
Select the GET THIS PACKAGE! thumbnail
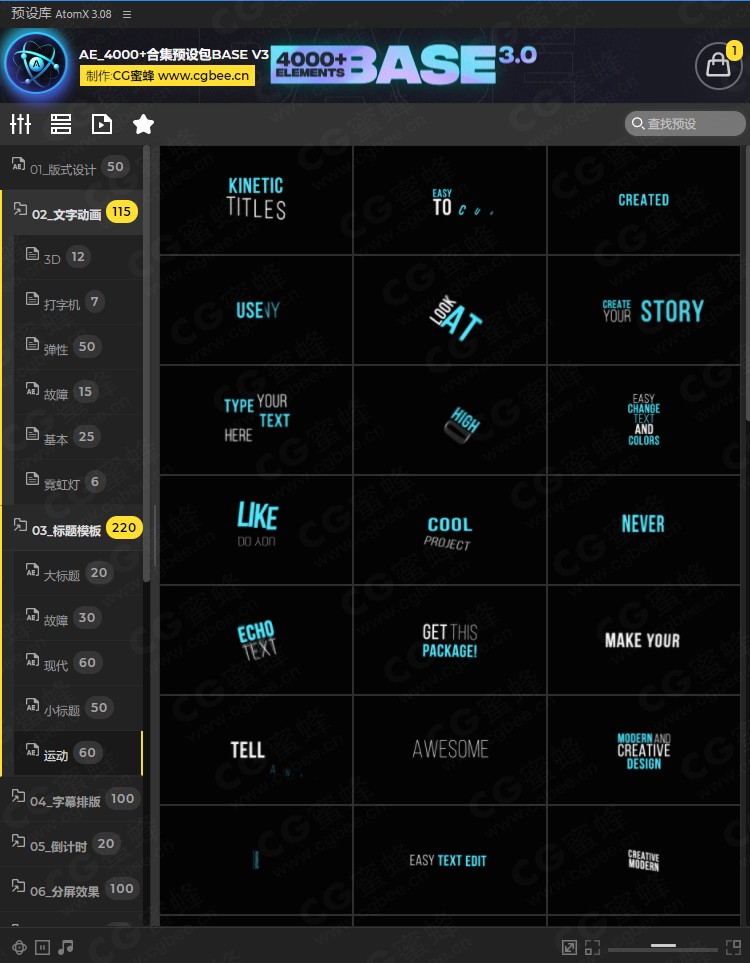pyautogui.click(x=450, y=640)
